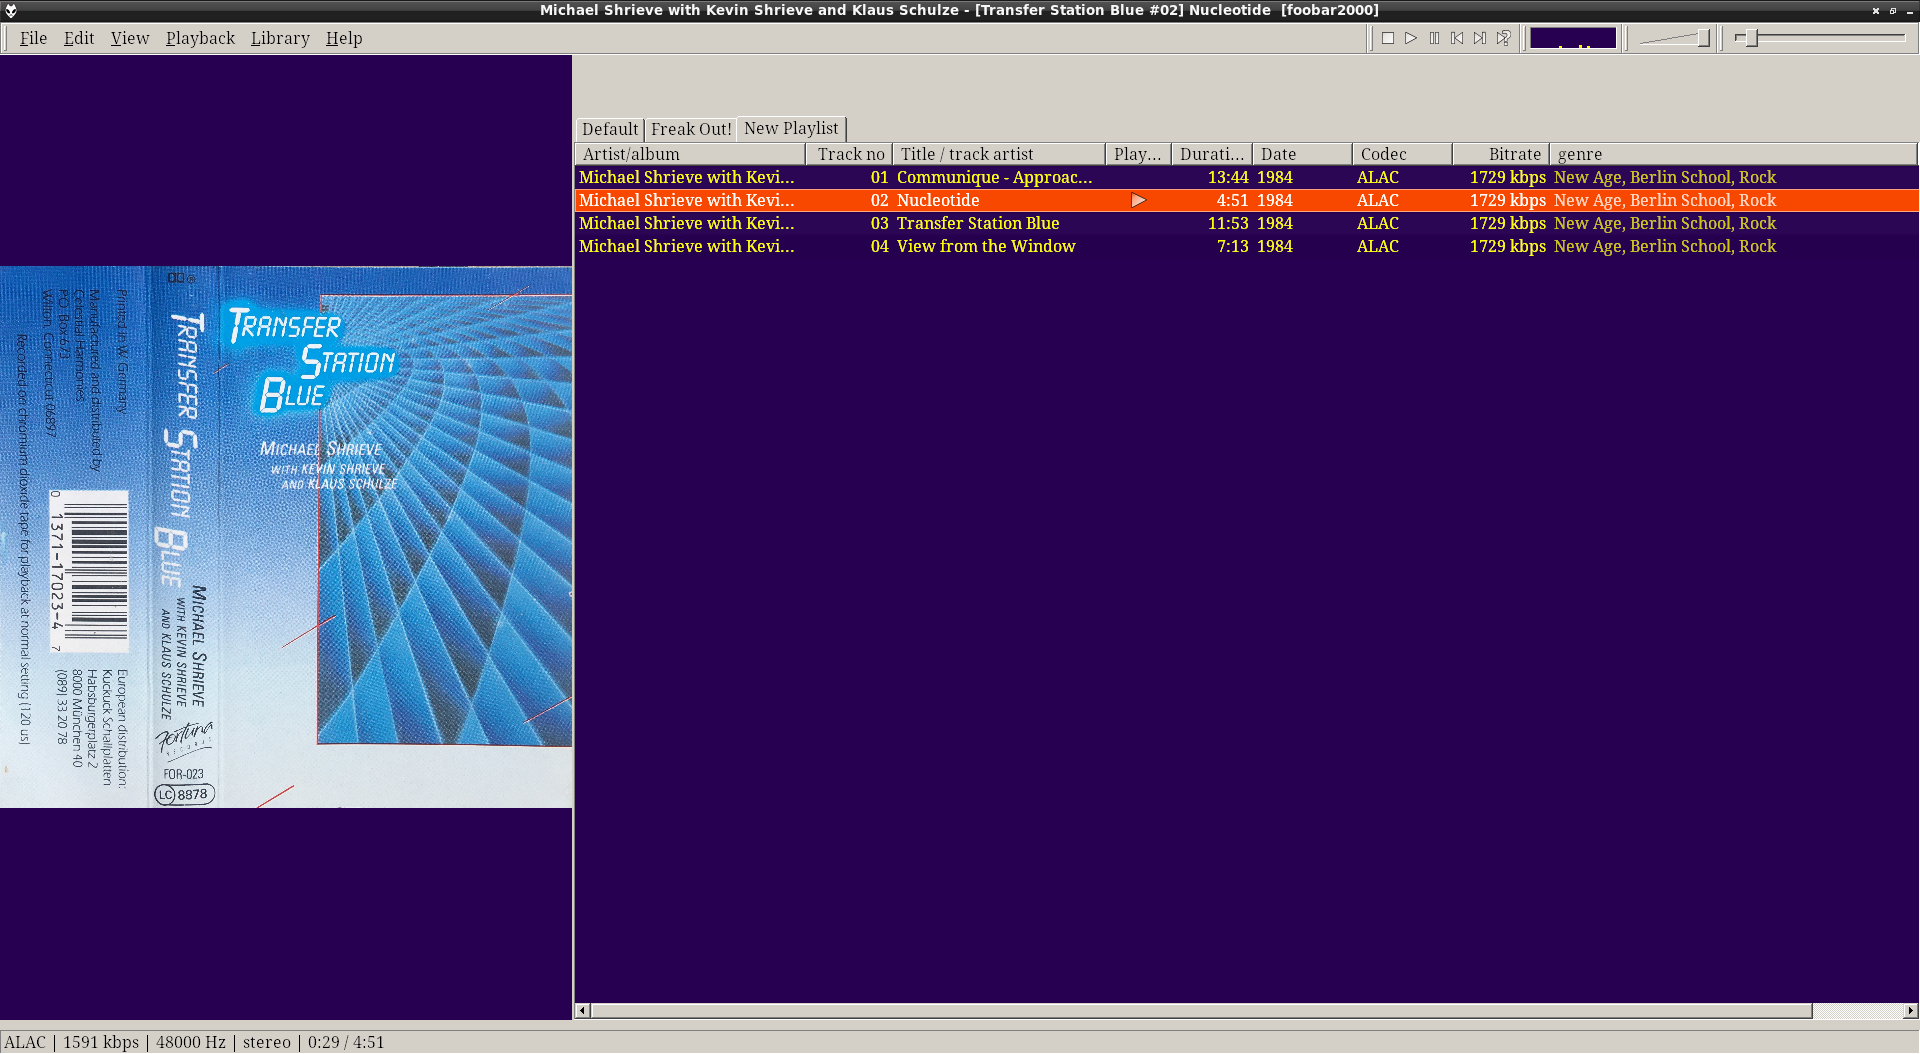
Task: Stop playback with the Stop button
Action: 1388,38
